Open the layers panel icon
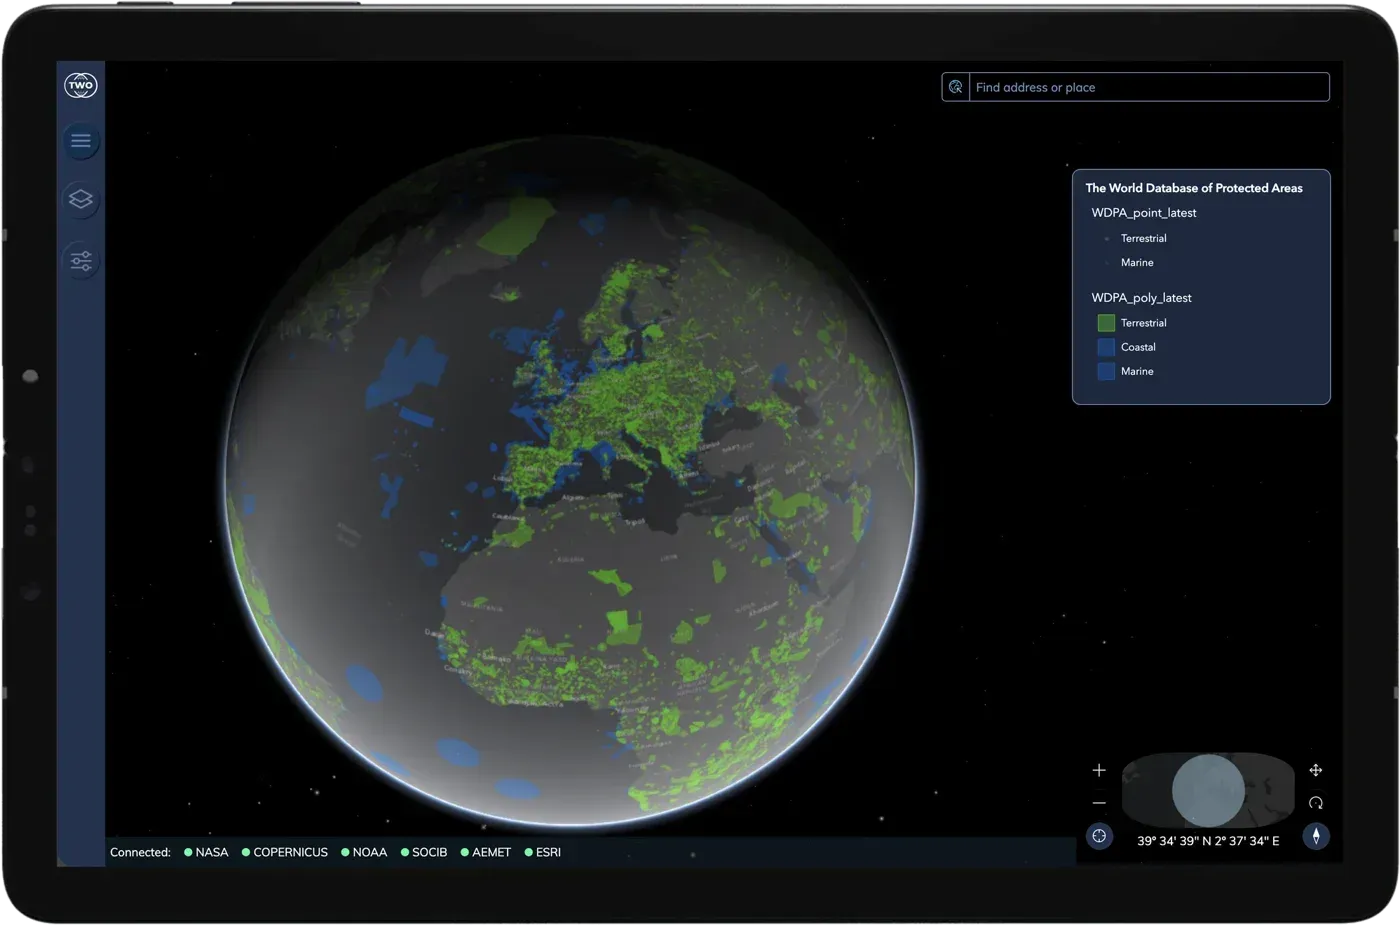The width and height of the screenshot is (1400, 925). [81, 199]
